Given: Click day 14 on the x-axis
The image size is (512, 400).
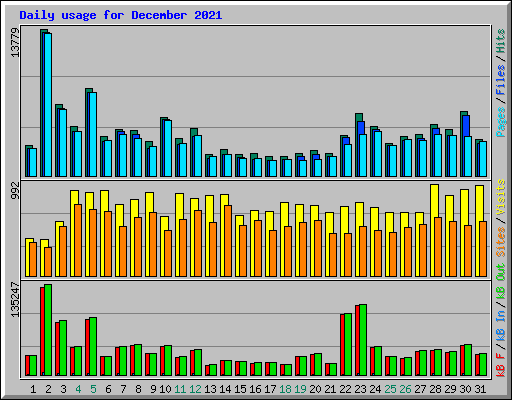Looking at the screenshot, I should tap(225, 389).
